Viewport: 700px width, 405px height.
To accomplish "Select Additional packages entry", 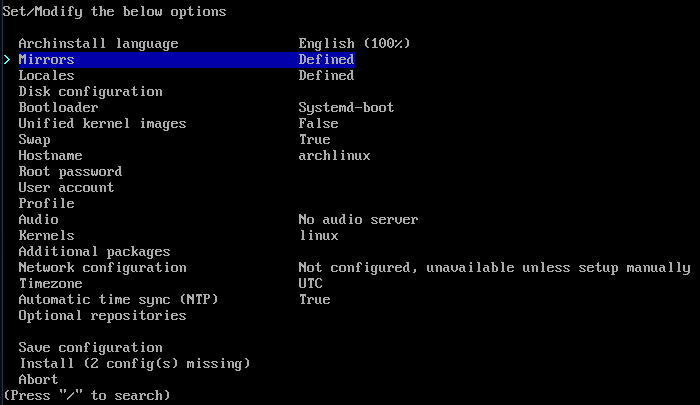I will click(x=94, y=252).
